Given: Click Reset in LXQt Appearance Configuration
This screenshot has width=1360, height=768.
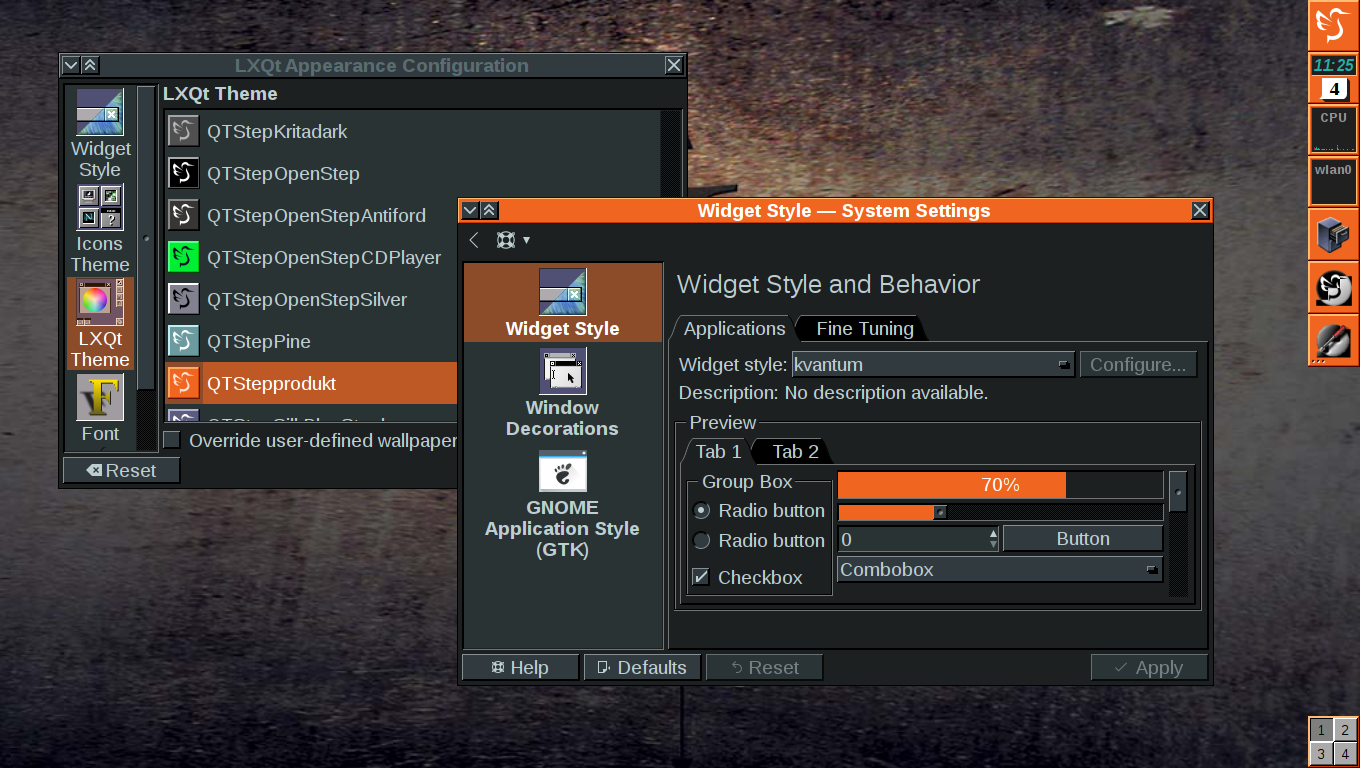Looking at the screenshot, I should pos(121,470).
